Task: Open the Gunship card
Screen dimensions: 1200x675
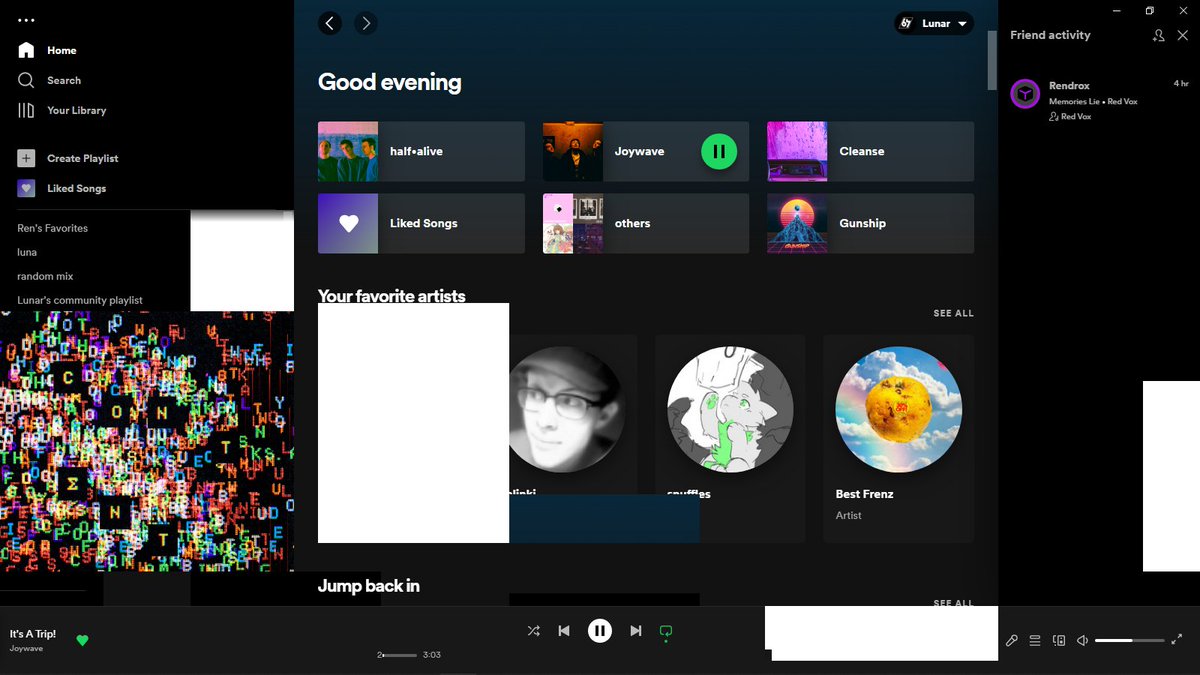Action: 870,223
